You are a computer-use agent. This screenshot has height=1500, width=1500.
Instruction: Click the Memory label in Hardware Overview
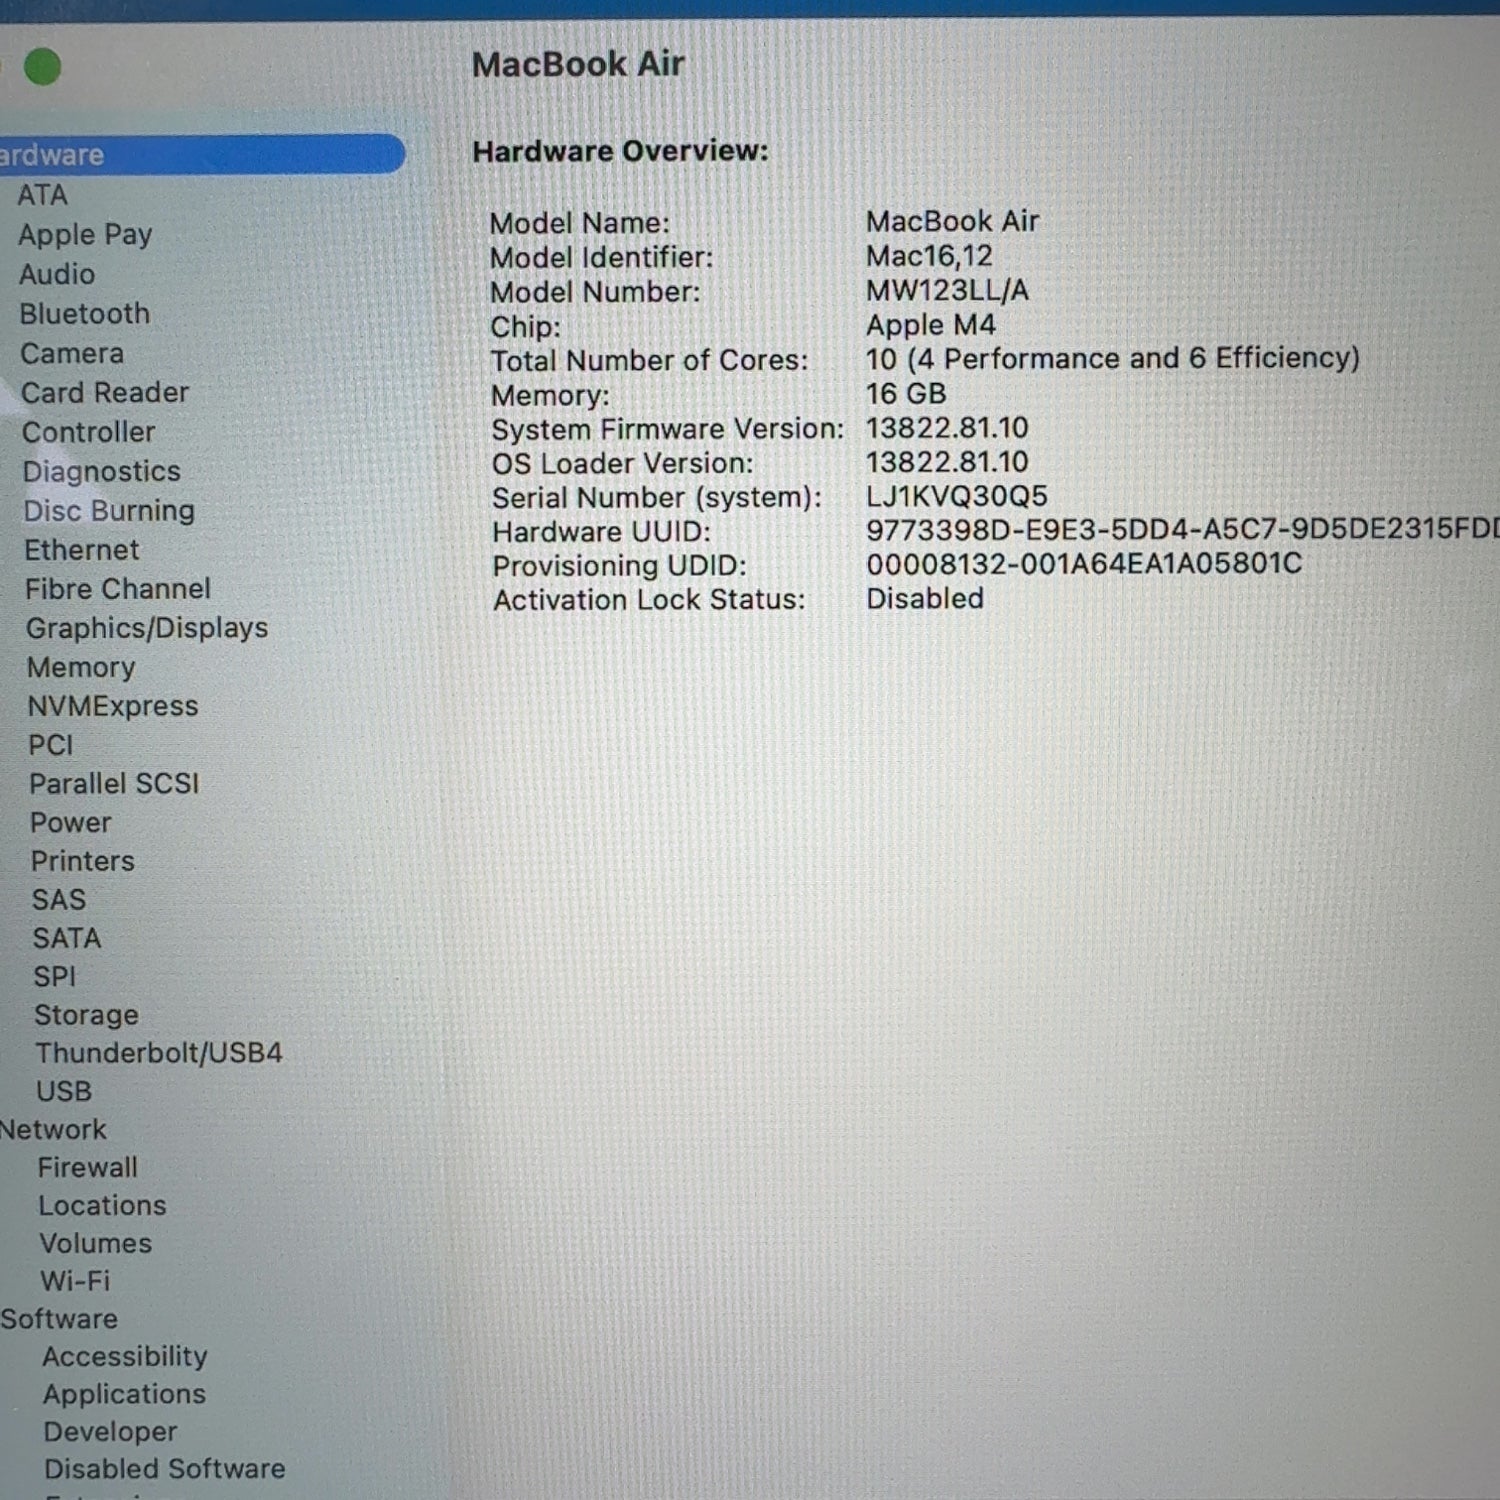point(550,395)
